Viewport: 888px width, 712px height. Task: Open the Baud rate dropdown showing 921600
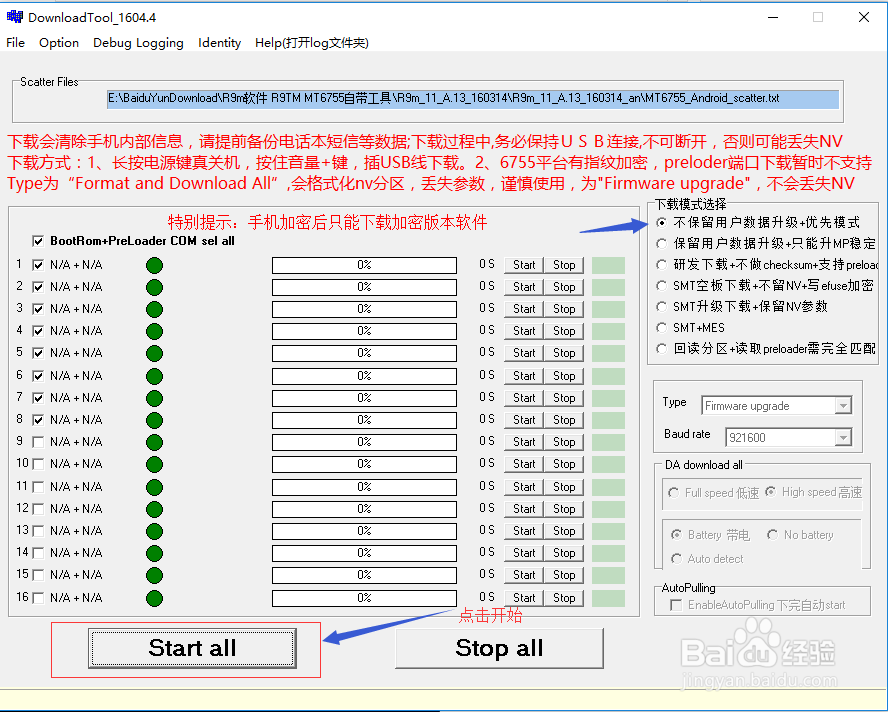pyautogui.click(x=788, y=437)
